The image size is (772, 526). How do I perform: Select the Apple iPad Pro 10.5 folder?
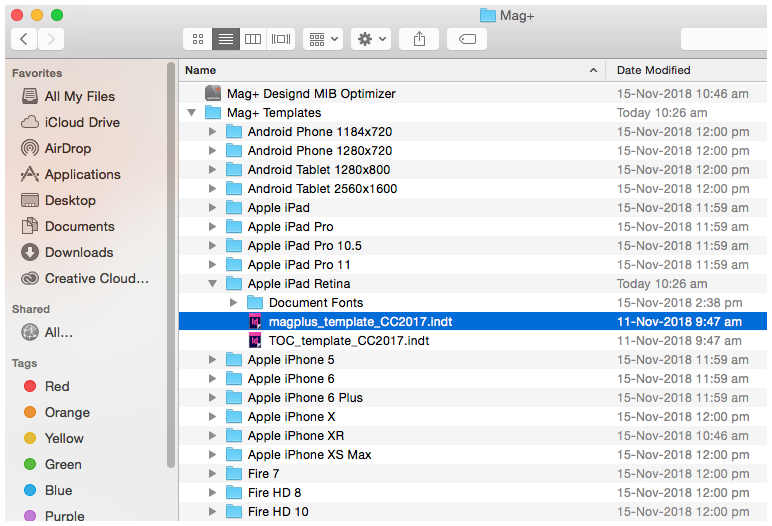(x=473, y=246)
